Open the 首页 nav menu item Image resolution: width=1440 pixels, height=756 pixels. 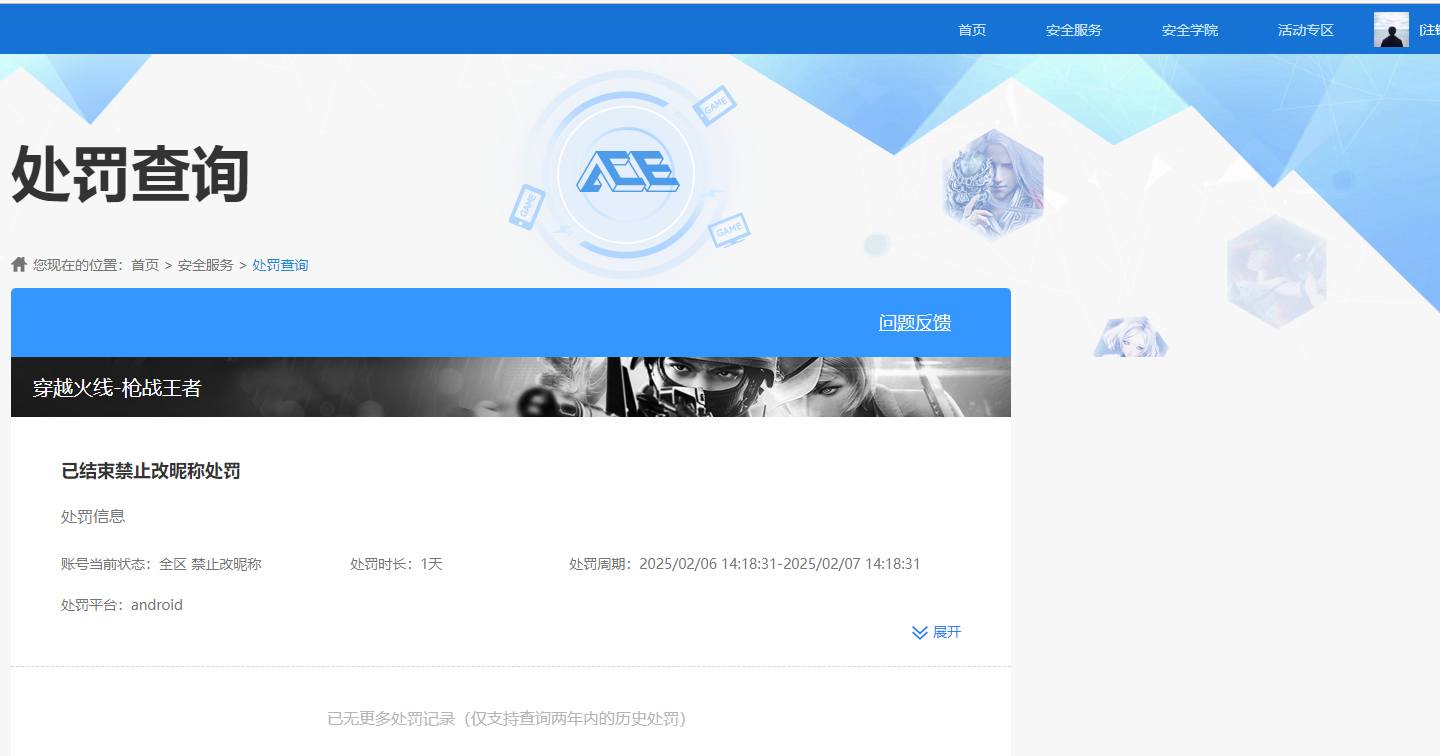pos(972,30)
